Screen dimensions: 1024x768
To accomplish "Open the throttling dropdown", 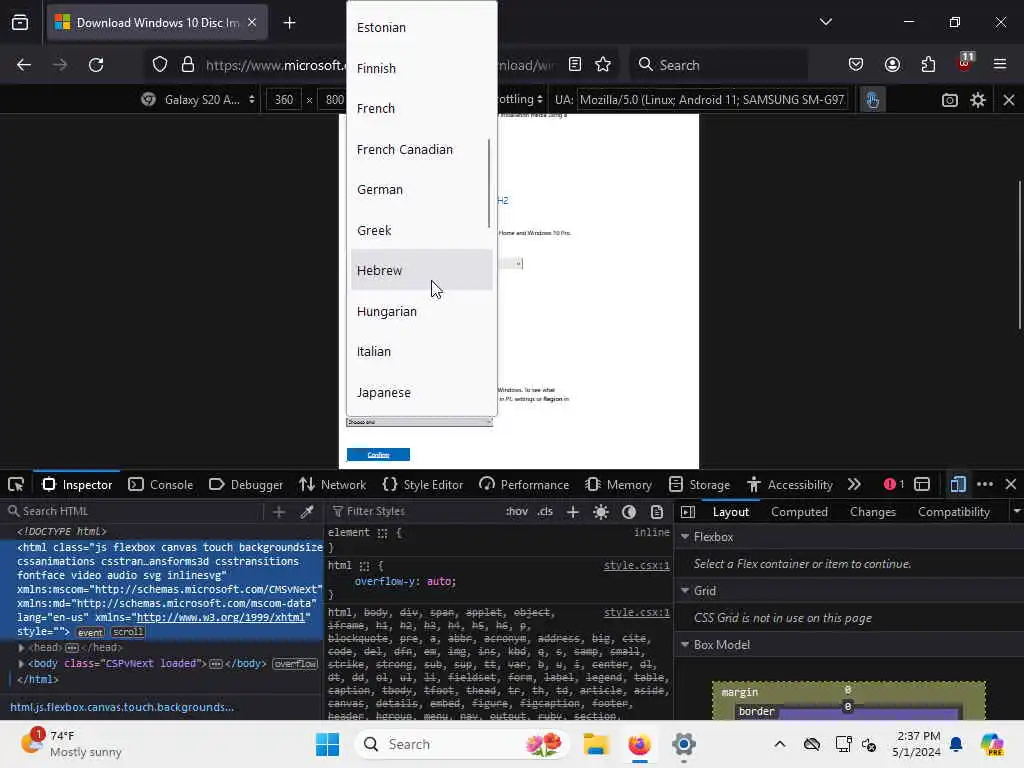I will click(520, 99).
